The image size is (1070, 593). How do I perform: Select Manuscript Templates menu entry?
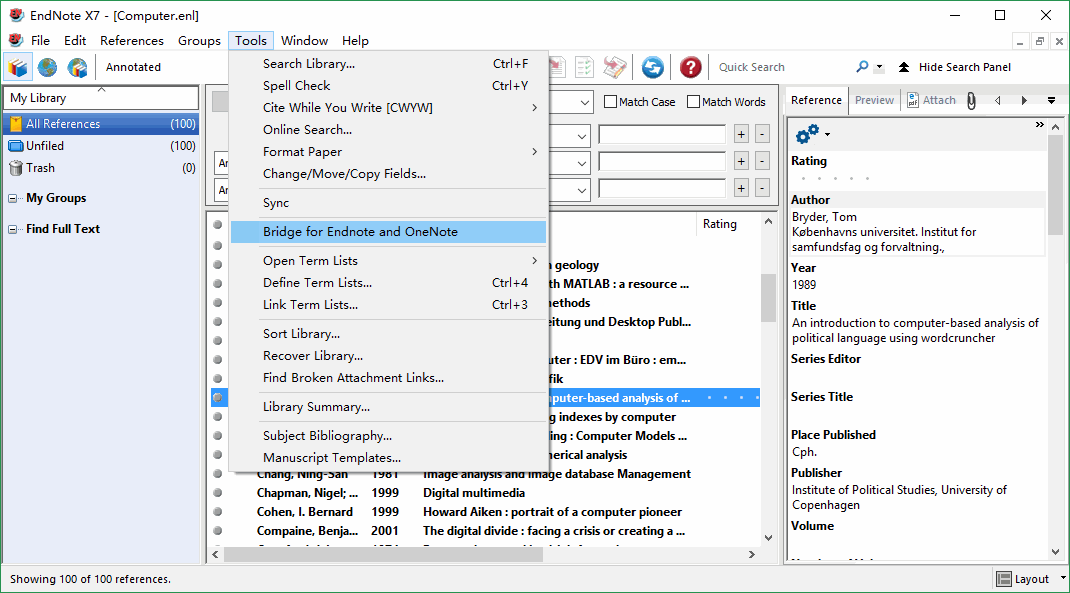(389, 458)
